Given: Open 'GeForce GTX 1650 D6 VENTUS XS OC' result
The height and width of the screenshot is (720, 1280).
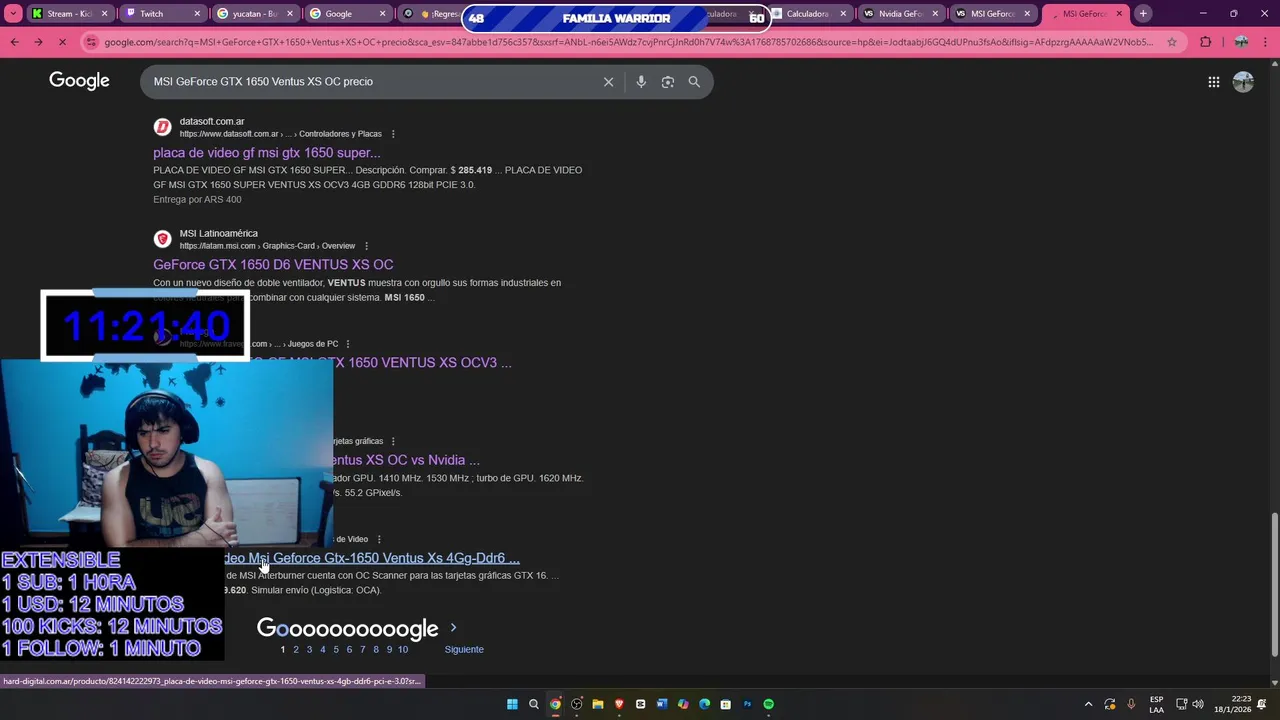Looking at the screenshot, I should pyautogui.click(x=273, y=265).
